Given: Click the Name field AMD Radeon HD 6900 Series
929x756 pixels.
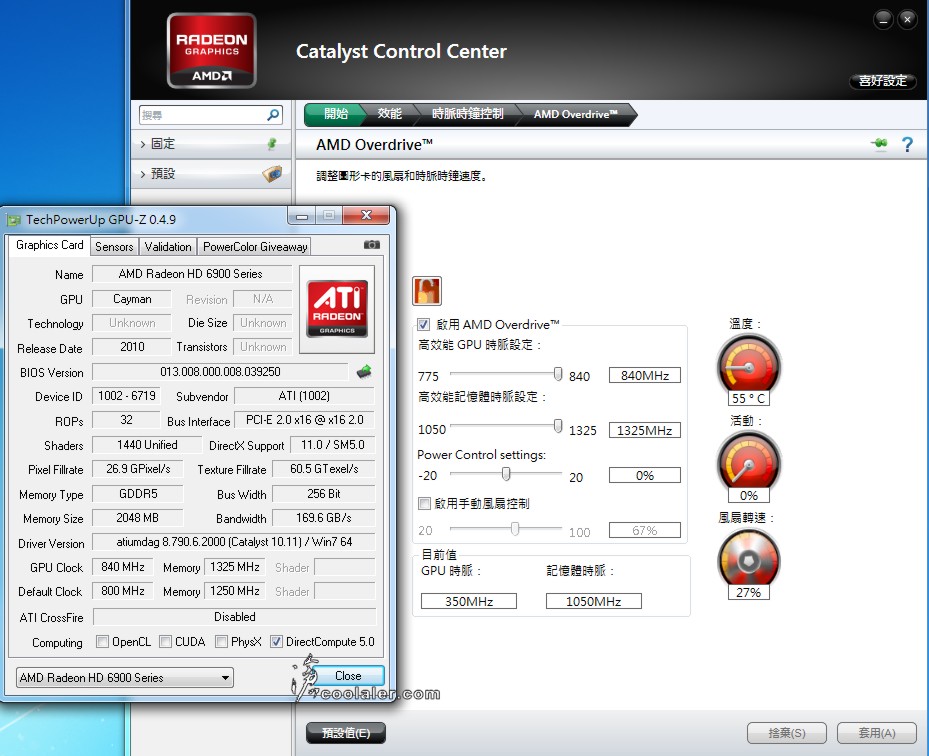Looking at the screenshot, I should [x=192, y=274].
